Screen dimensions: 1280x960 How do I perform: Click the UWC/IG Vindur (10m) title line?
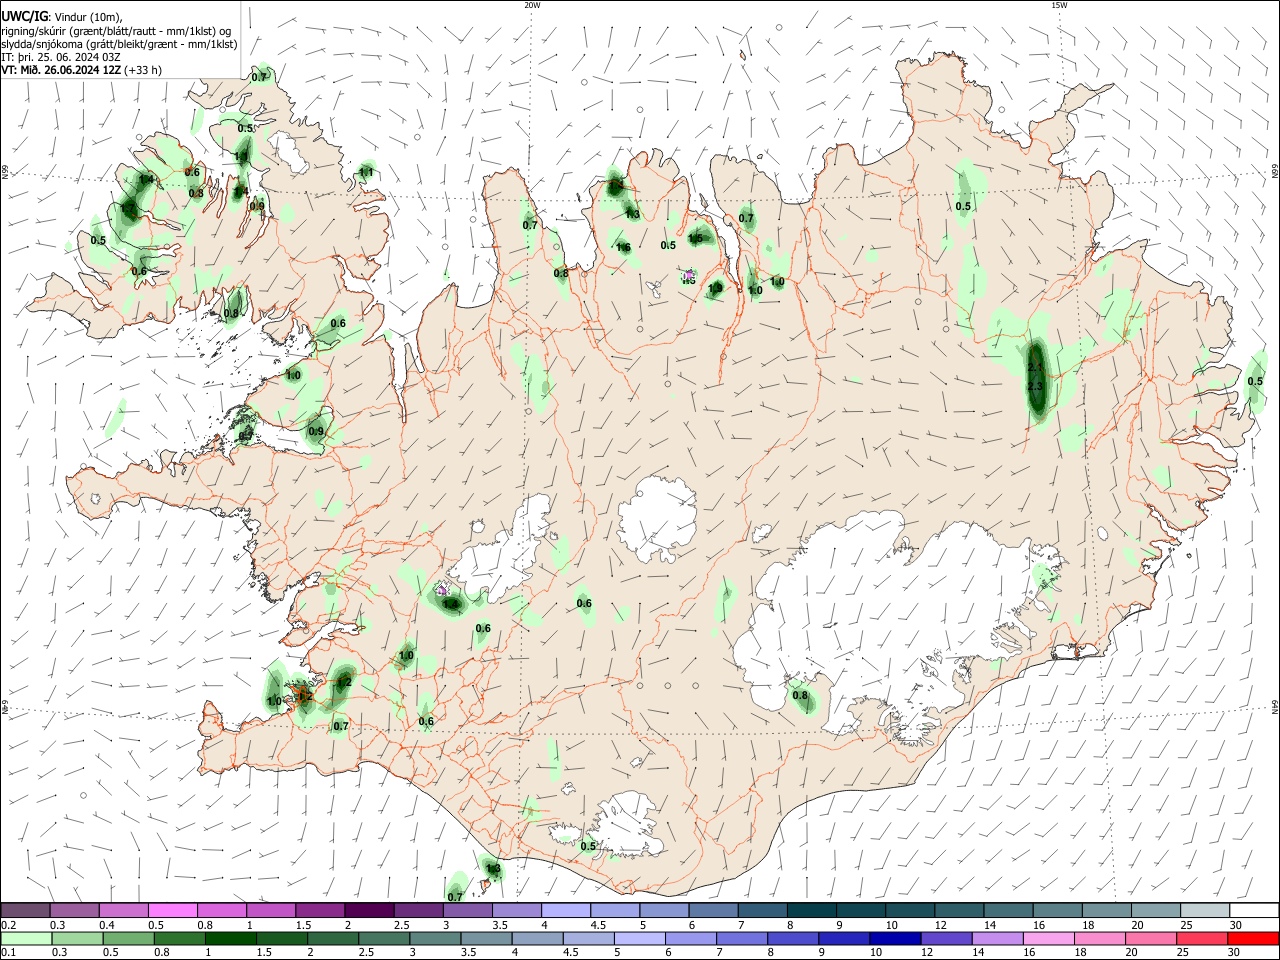pos(61,16)
